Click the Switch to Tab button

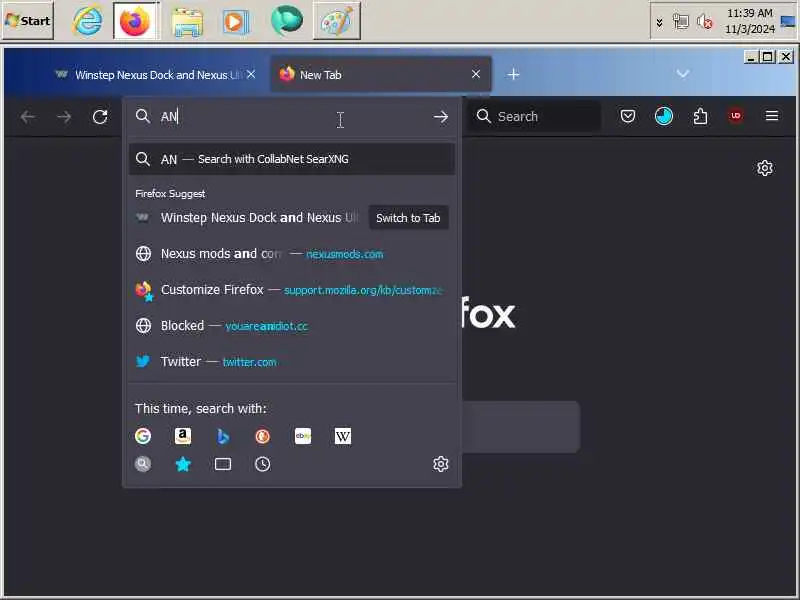[408, 218]
